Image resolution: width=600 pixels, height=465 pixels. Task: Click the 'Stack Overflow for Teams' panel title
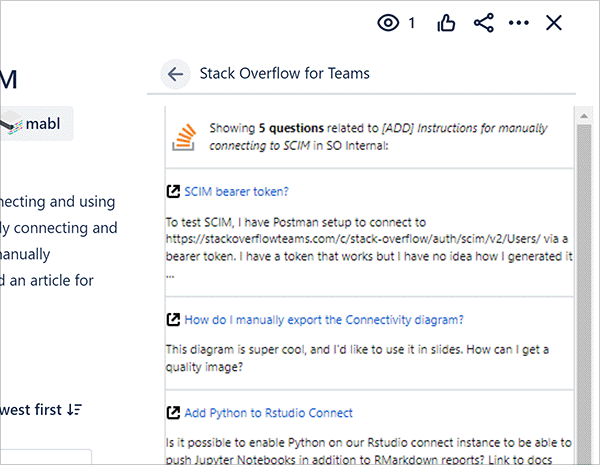point(284,74)
